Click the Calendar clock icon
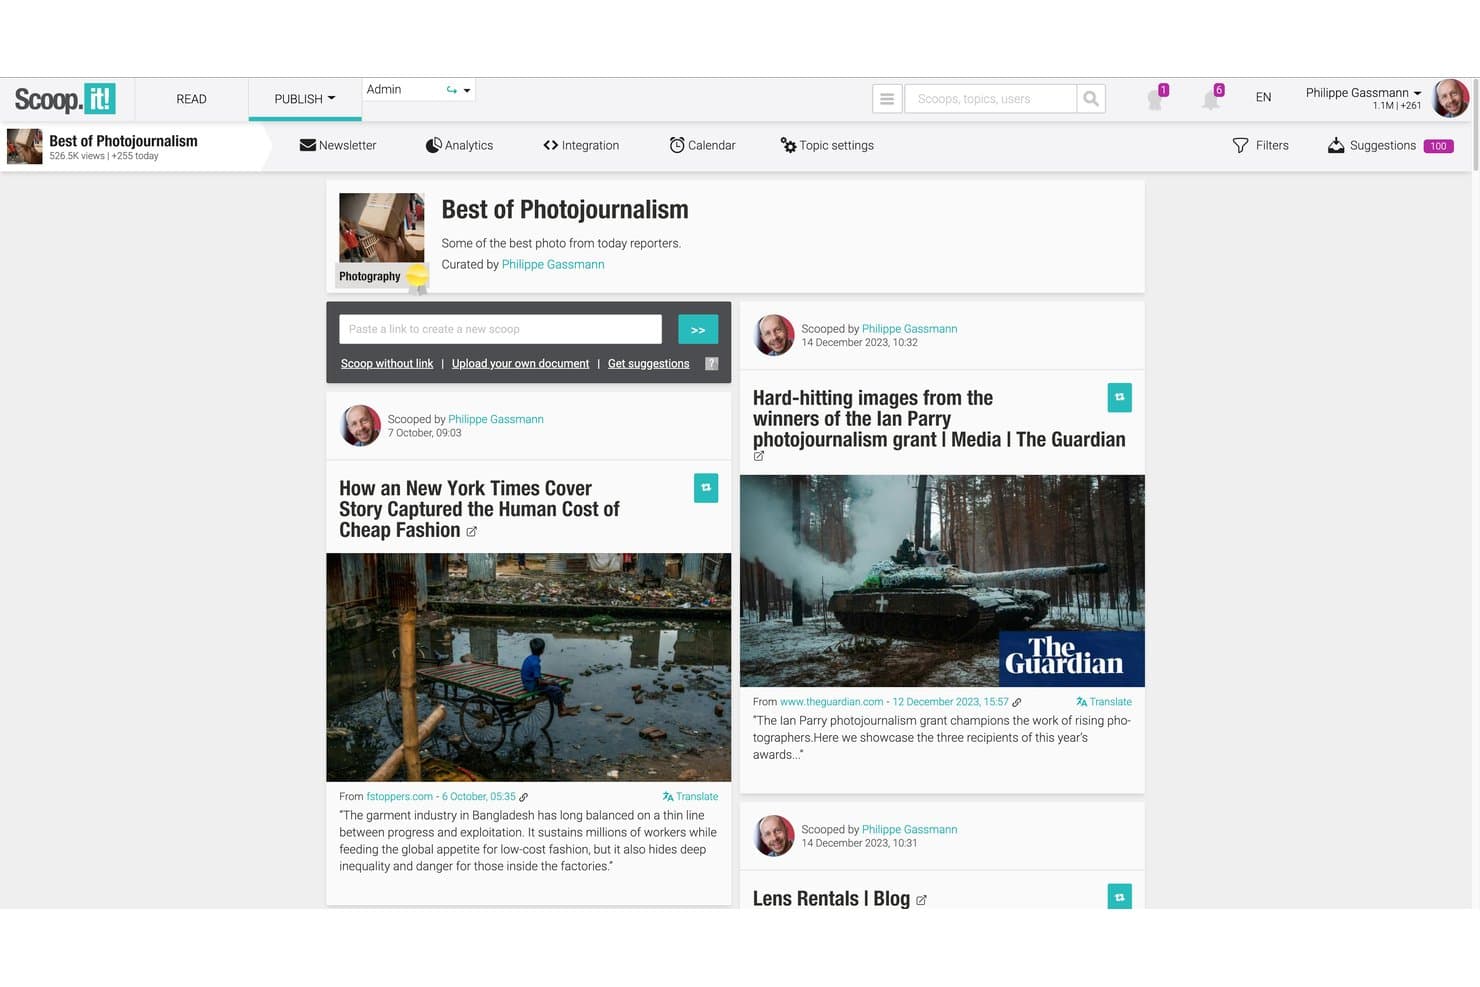 pyautogui.click(x=677, y=146)
